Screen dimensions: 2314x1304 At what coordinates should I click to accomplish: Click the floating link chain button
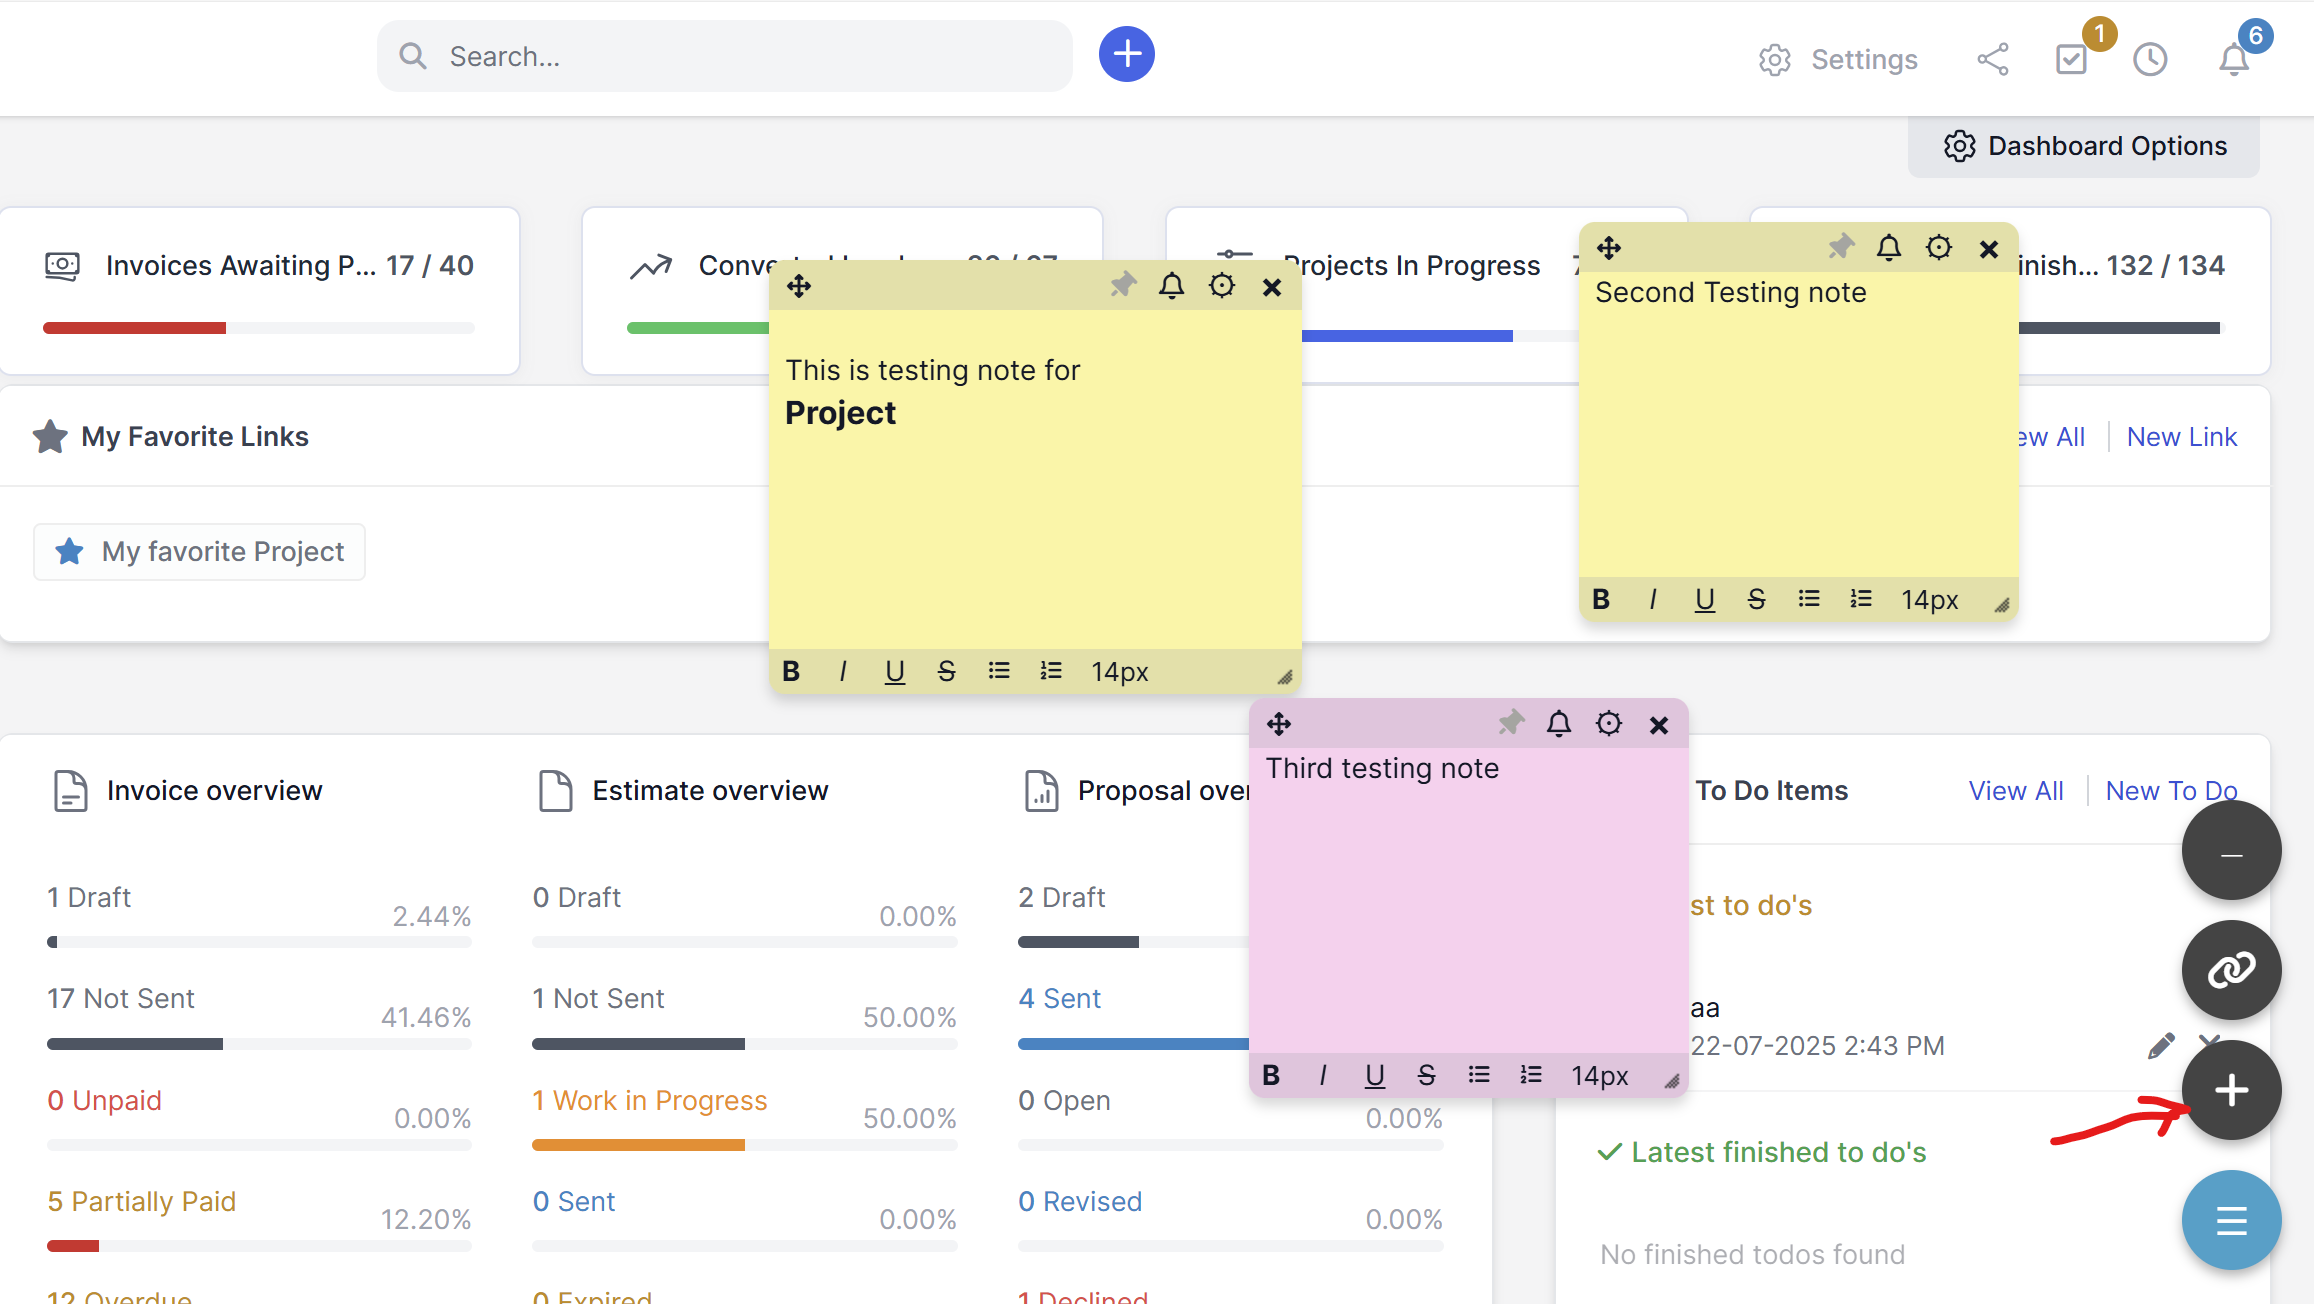pyautogui.click(x=2231, y=969)
